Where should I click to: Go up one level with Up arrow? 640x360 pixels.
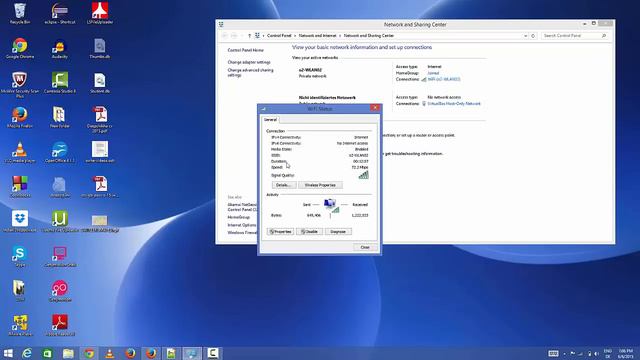click(249, 36)
